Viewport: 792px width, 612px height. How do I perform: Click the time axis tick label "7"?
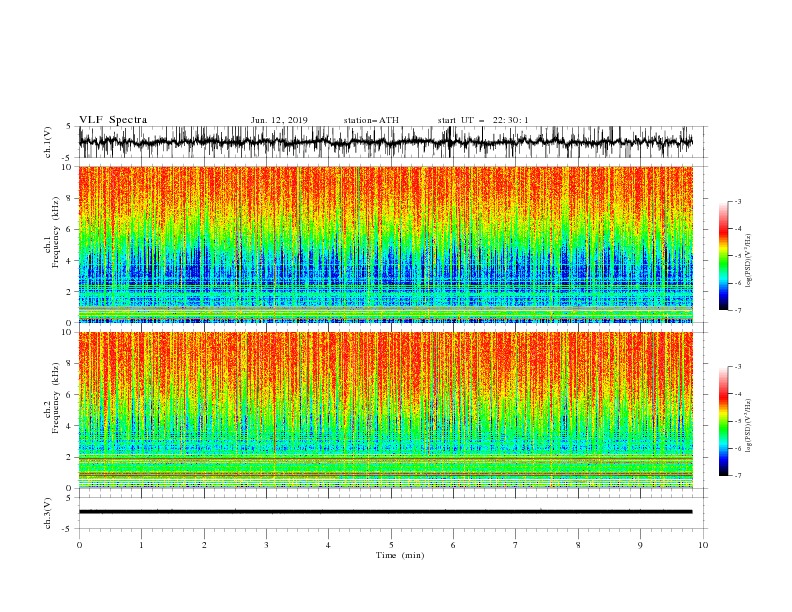click(516, 545)
